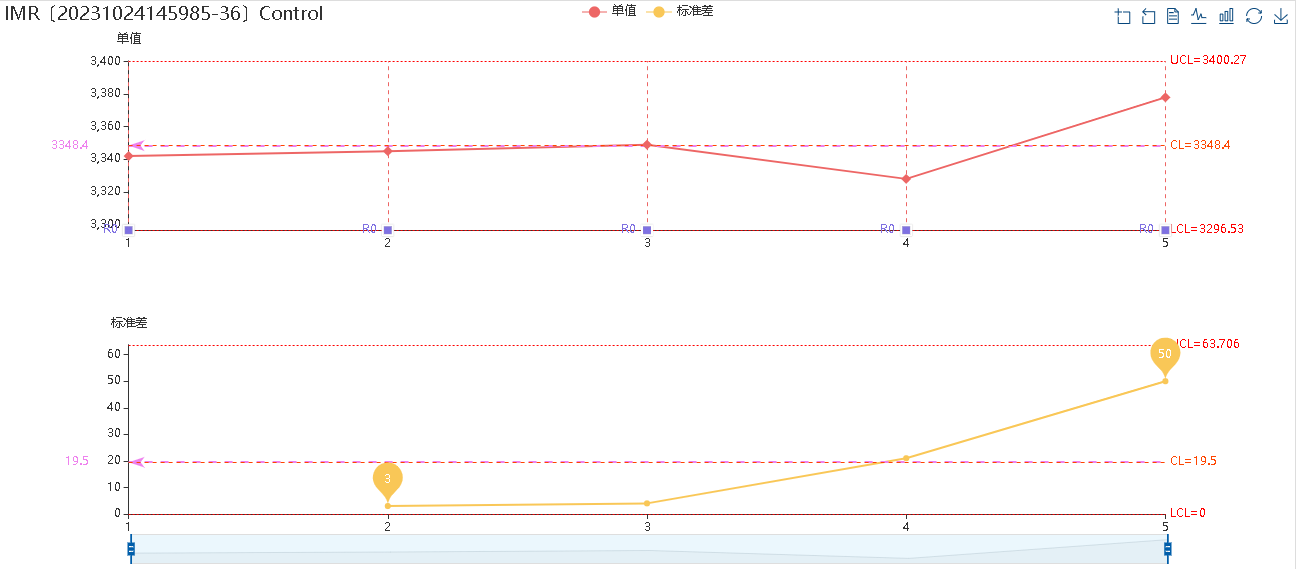The image size is (1296, 569).
Task: Click the 单值 data point at sample 5
Action: [x=1165, y=97]
